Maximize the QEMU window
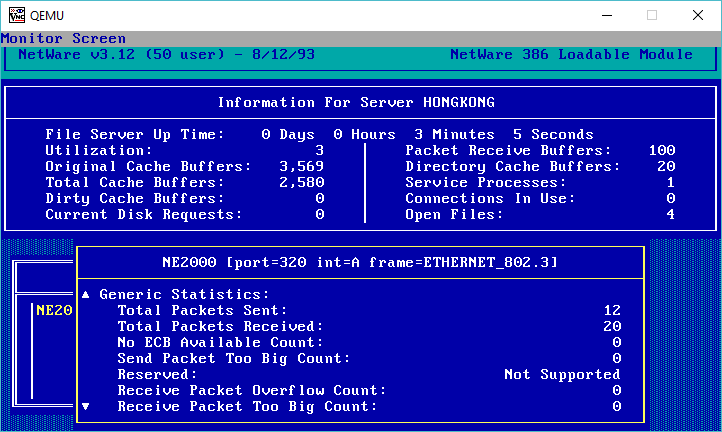Image resolution: width=722 pixels, height=432 pixels. (x=652, y=15)
